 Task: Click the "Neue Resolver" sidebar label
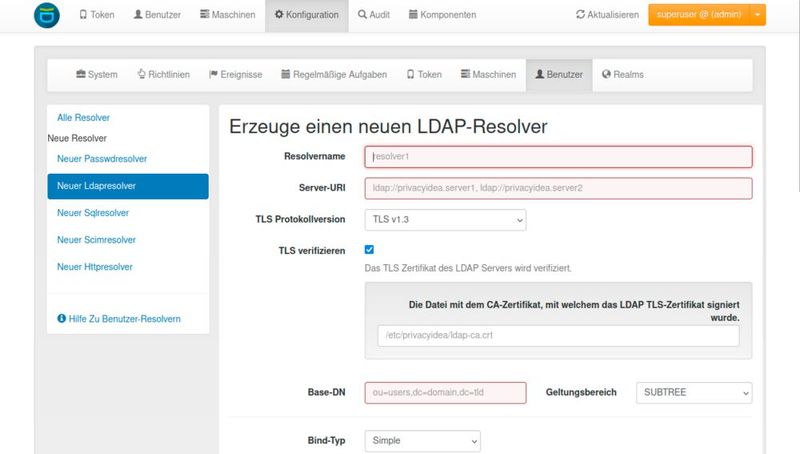click(x=77, y=138)
